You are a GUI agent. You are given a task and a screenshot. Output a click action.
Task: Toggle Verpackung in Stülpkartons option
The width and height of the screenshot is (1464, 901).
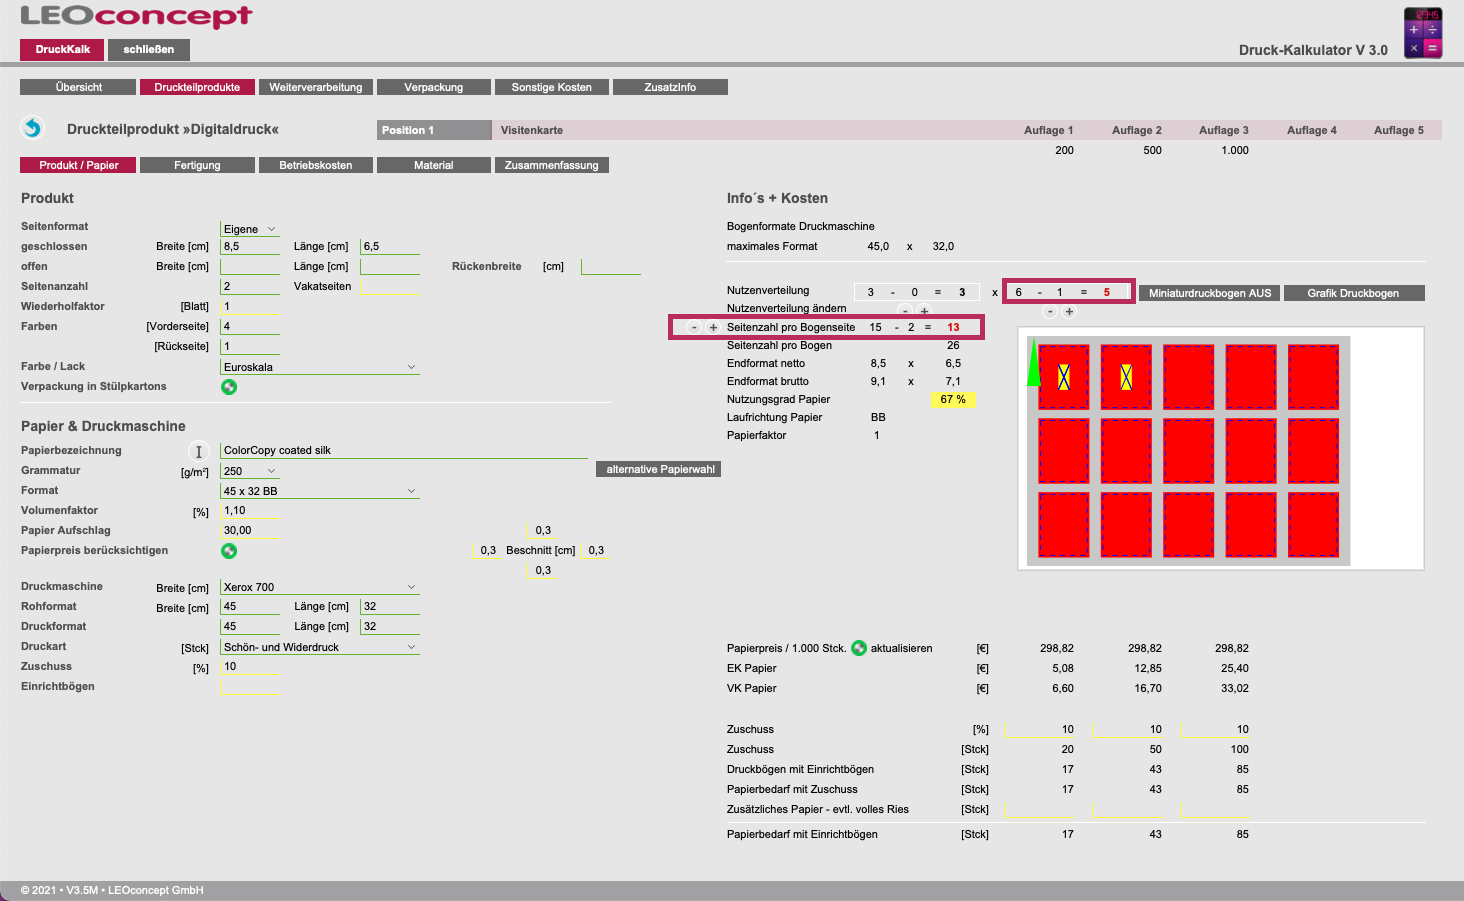(229, 387)
